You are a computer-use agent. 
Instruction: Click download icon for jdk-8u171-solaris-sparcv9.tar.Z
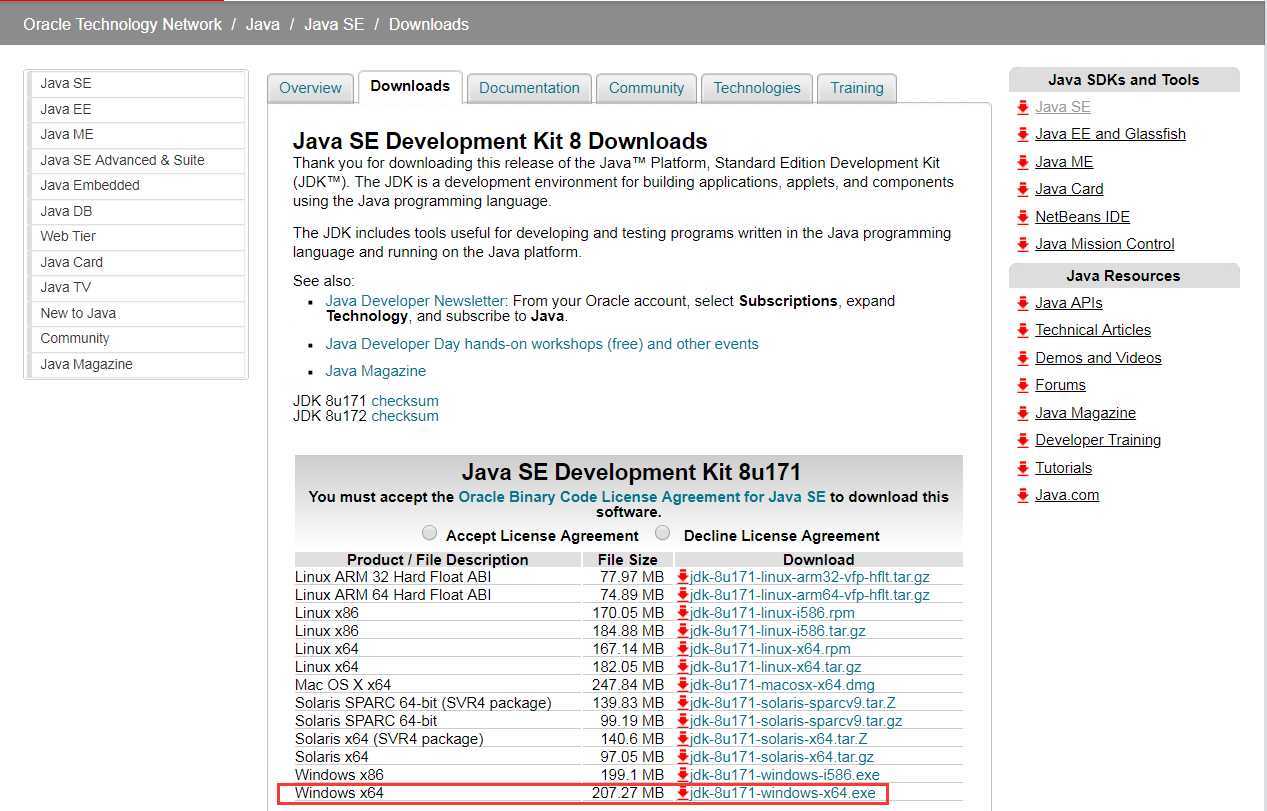(x=683, y=703)
